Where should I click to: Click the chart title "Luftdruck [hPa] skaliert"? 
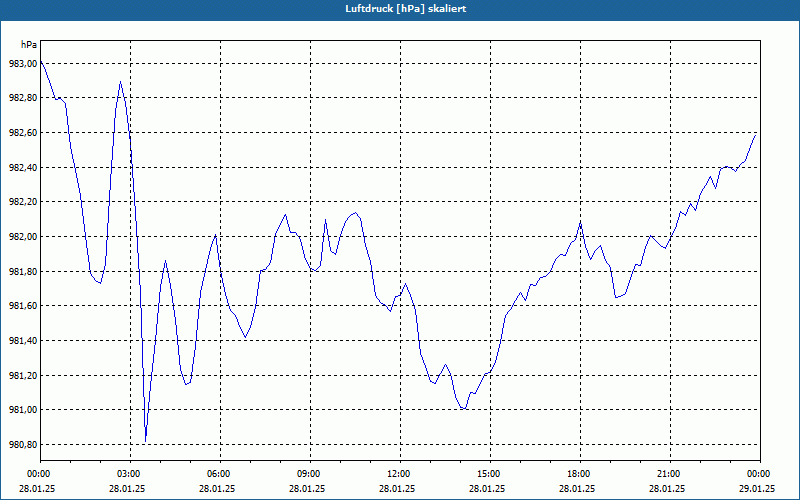pyautogui.click(x=406, y=9)
